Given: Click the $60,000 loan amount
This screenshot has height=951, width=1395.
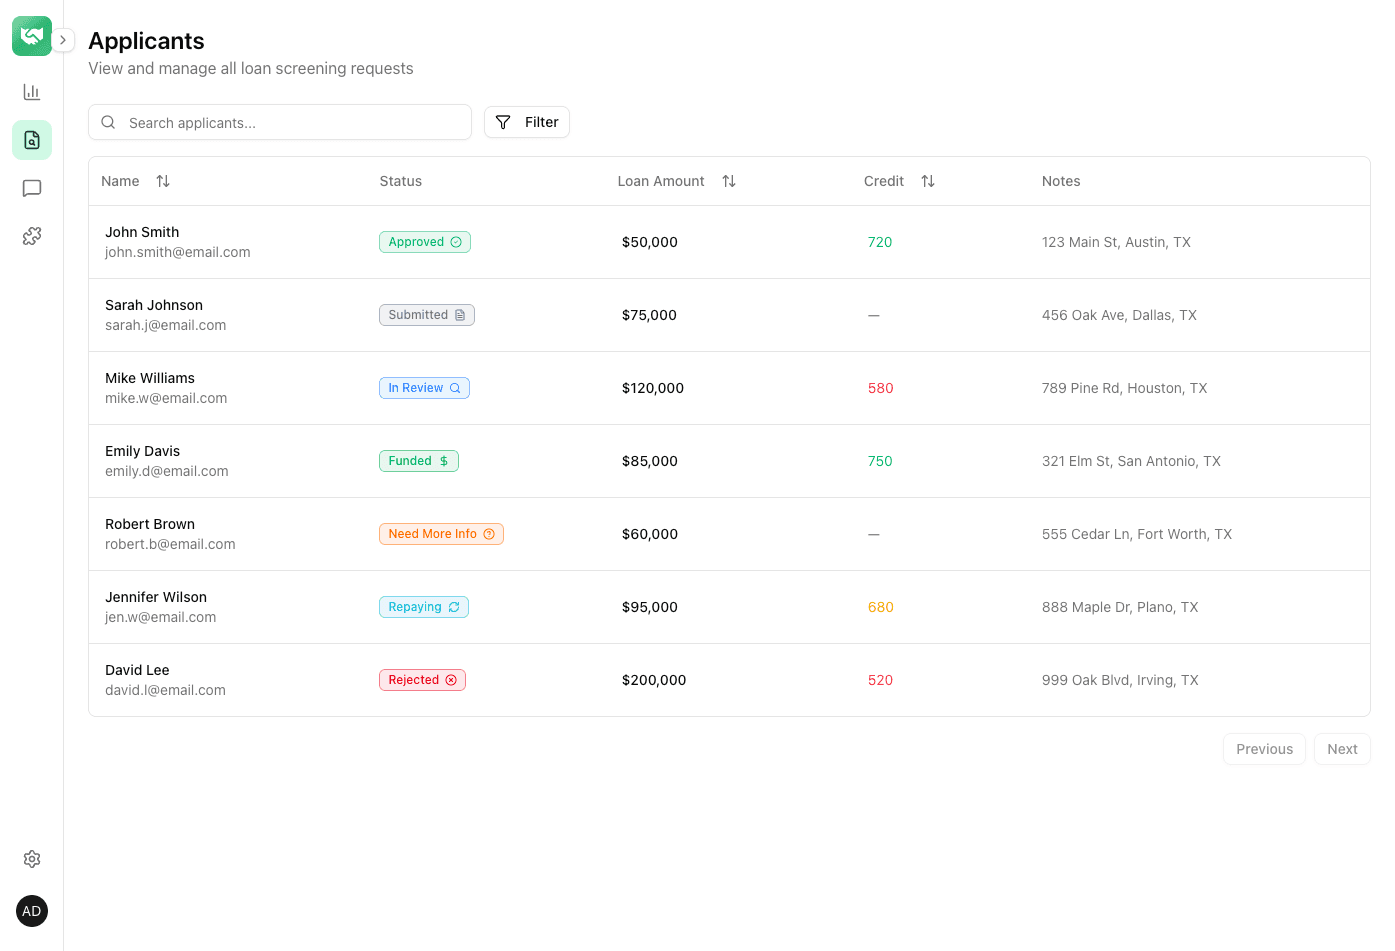Looking at the screenshot, I should click(x=650, y=534).
